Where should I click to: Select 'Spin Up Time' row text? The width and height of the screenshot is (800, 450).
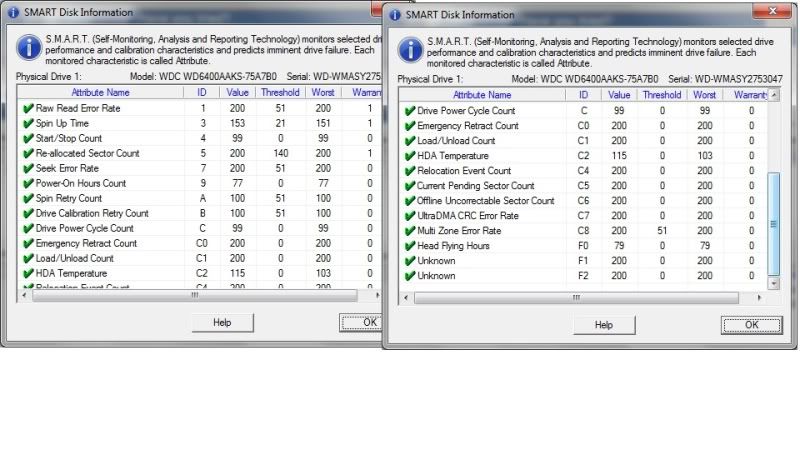[x=62, y=123]
